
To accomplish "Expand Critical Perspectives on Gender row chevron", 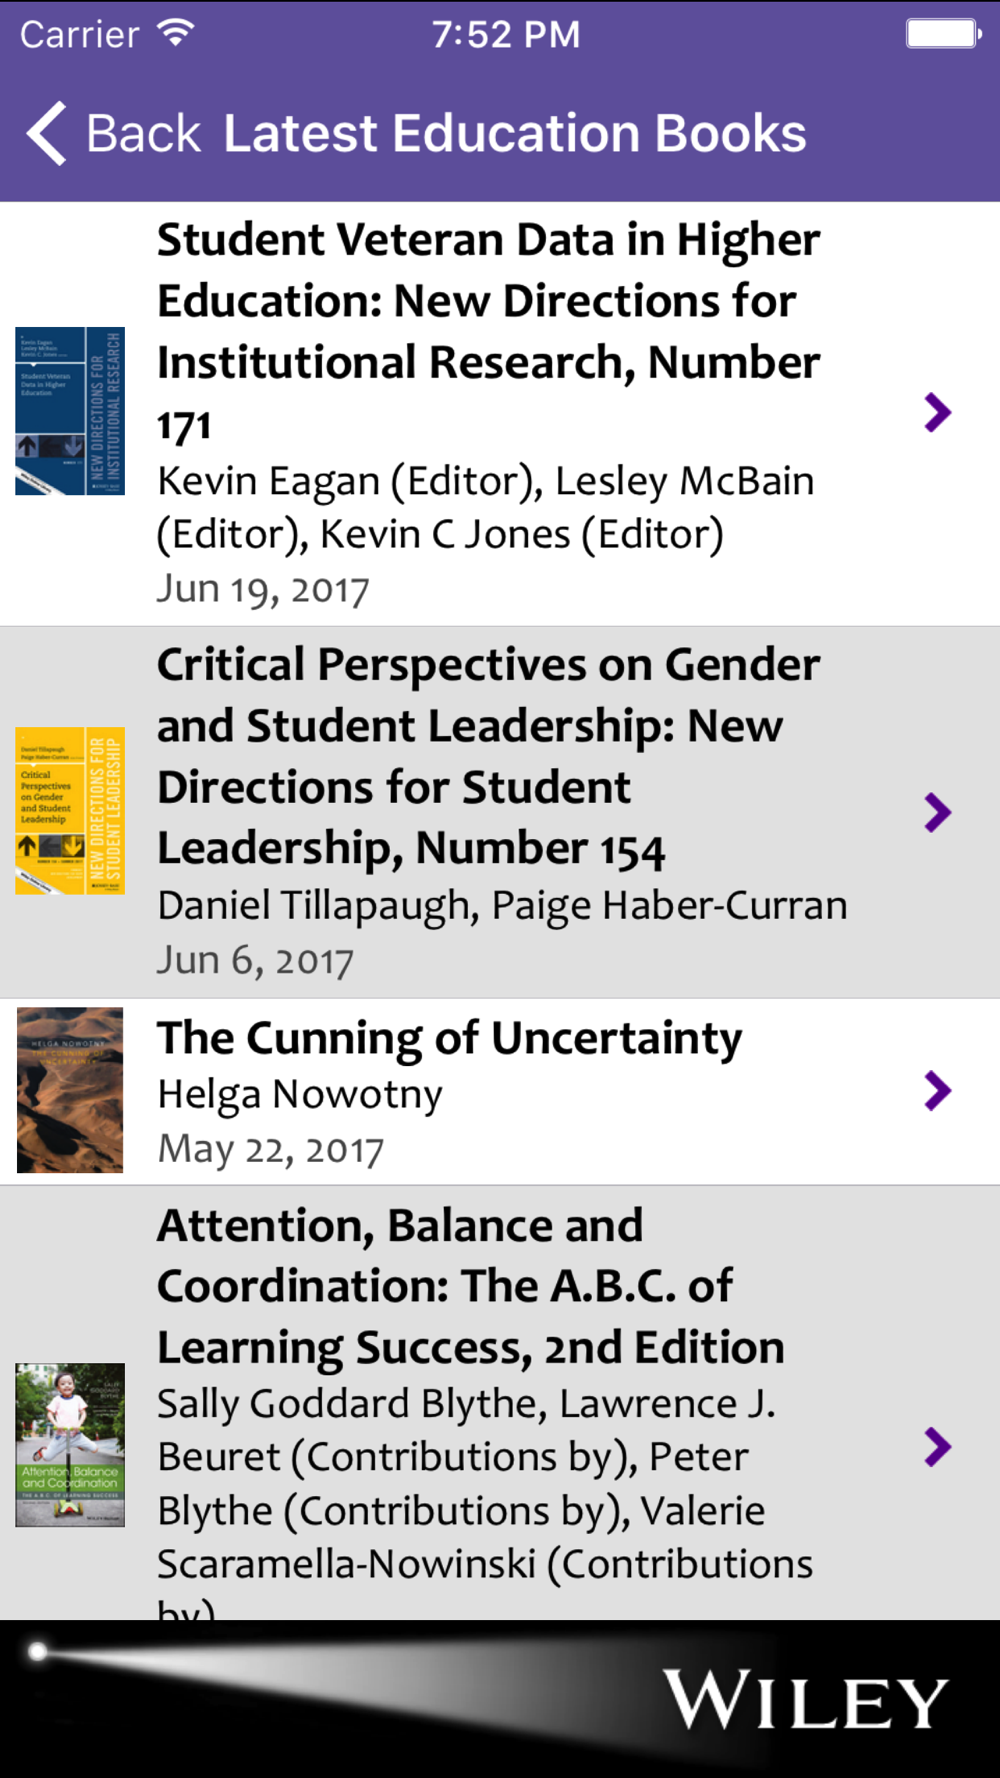I will pos(937,813).
